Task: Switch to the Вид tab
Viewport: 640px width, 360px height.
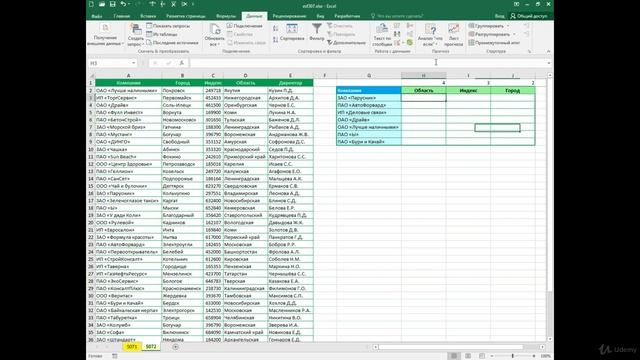Action: [320, 16]
